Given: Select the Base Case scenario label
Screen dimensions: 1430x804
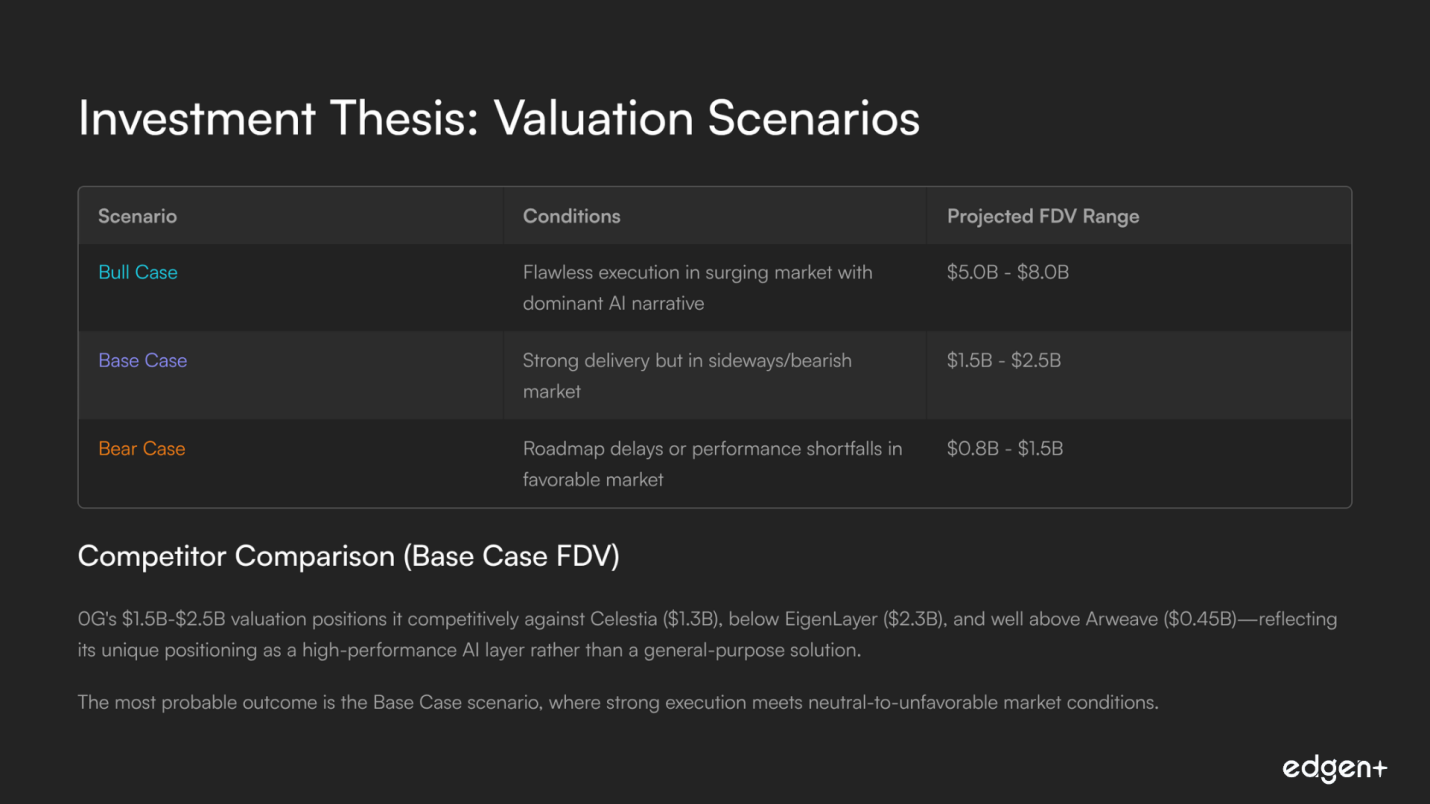Looking at the screenshot, I should point(143,361).
